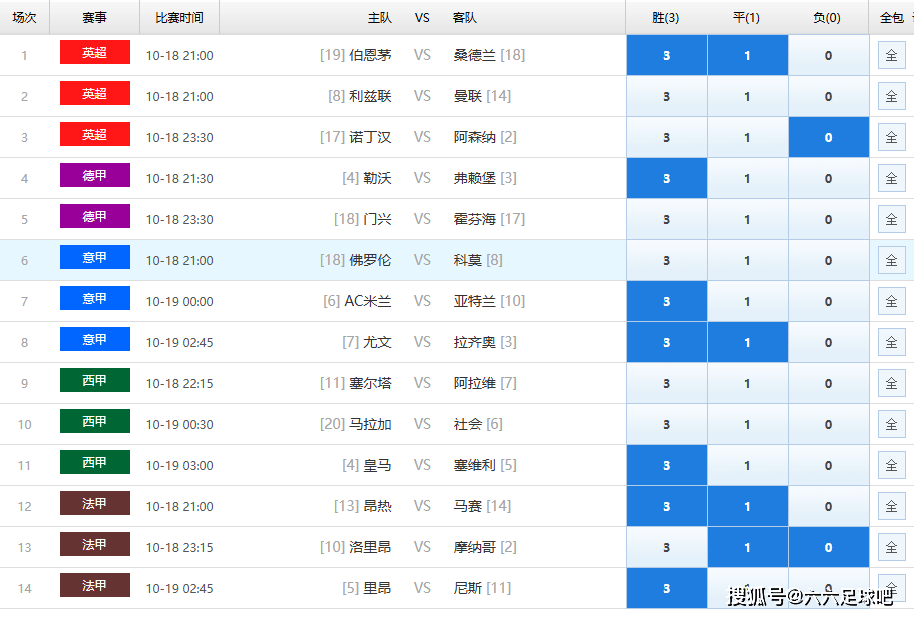914x617 pixels.
Task: Select loss (0) for 马拉加 vs 社会
Action: point(829,425)
